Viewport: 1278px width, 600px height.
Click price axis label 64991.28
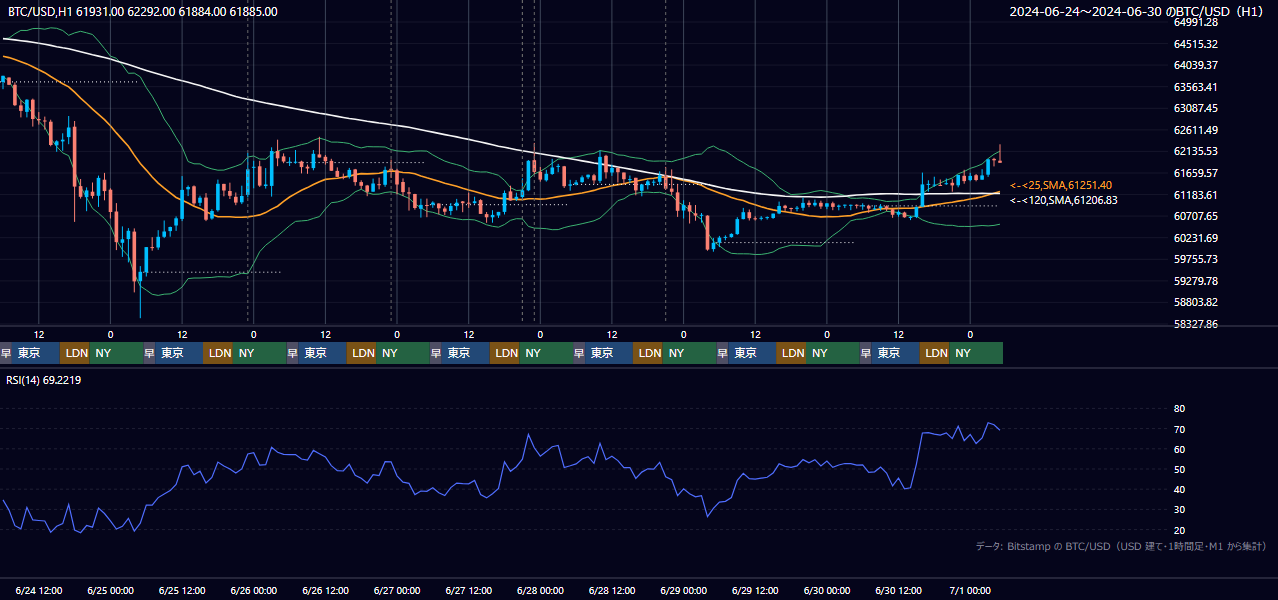1195,22
